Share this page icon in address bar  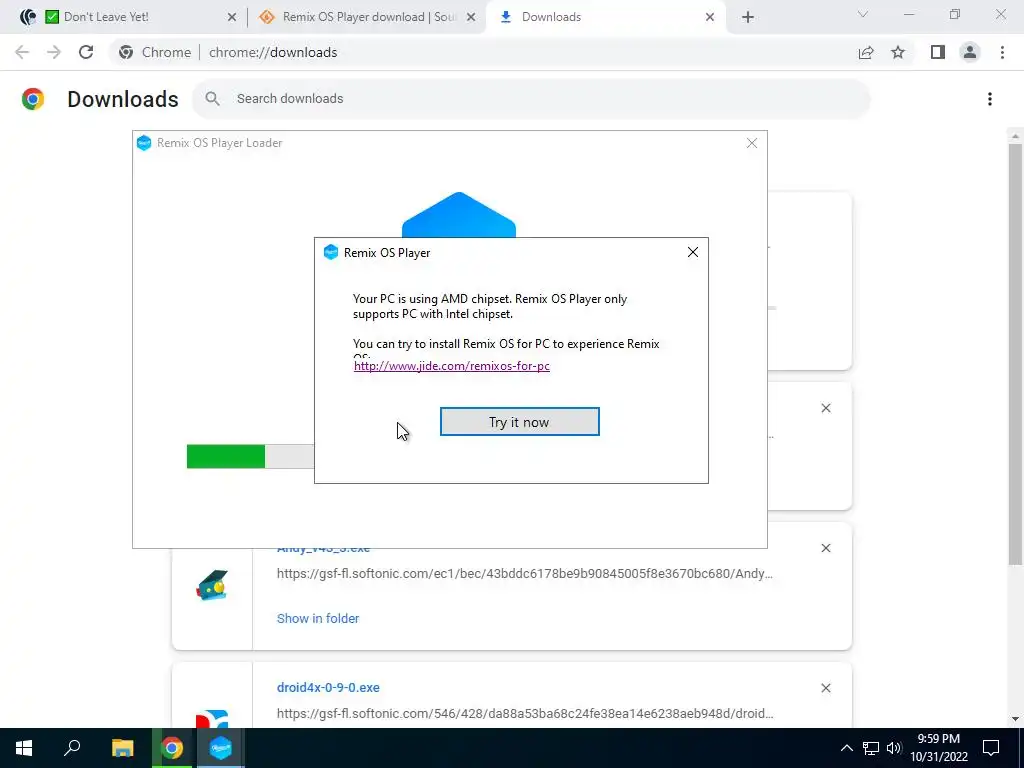(866, 52)
